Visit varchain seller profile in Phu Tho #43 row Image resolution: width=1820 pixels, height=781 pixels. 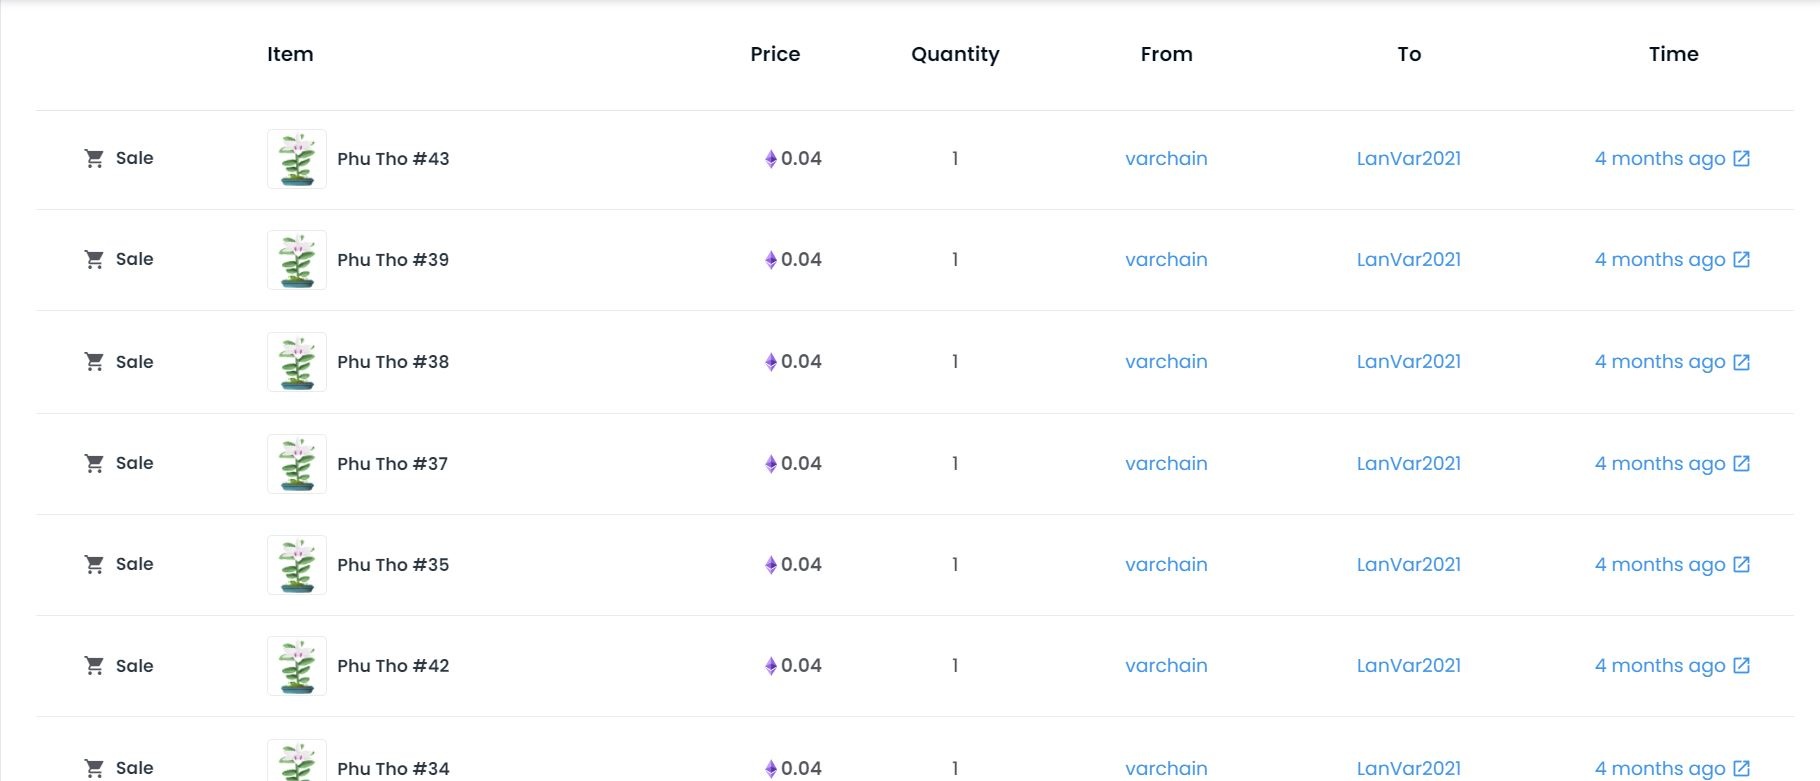(1166, 158)
